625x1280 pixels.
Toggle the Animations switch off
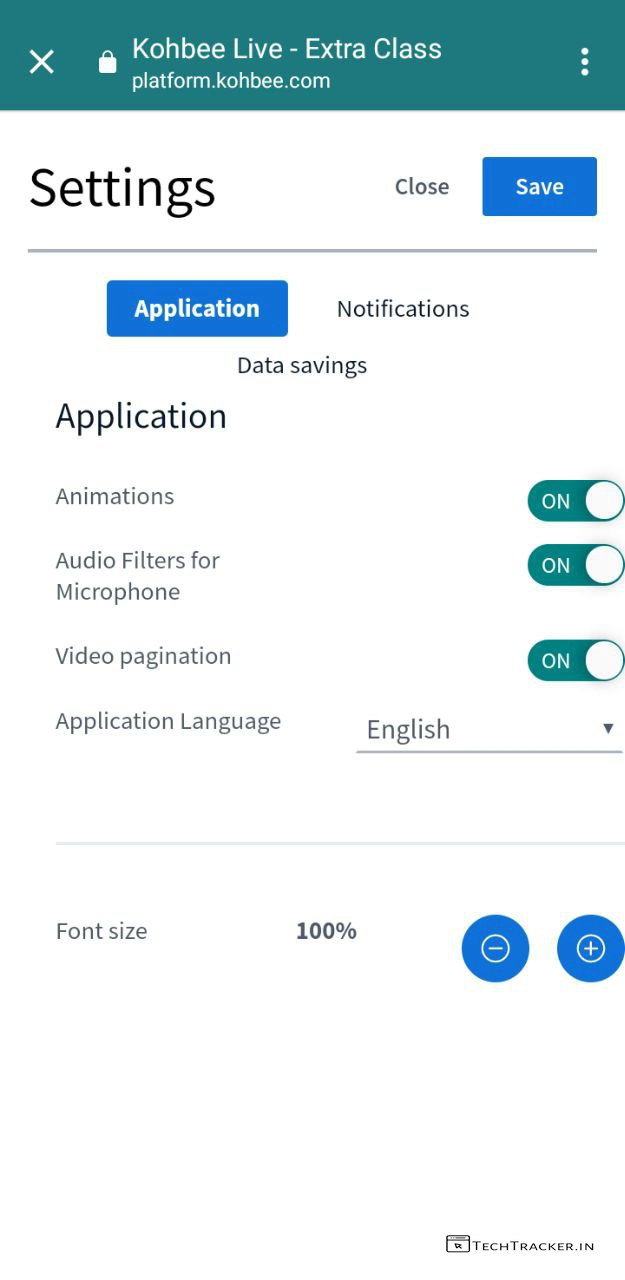click(x=575, y=501)
